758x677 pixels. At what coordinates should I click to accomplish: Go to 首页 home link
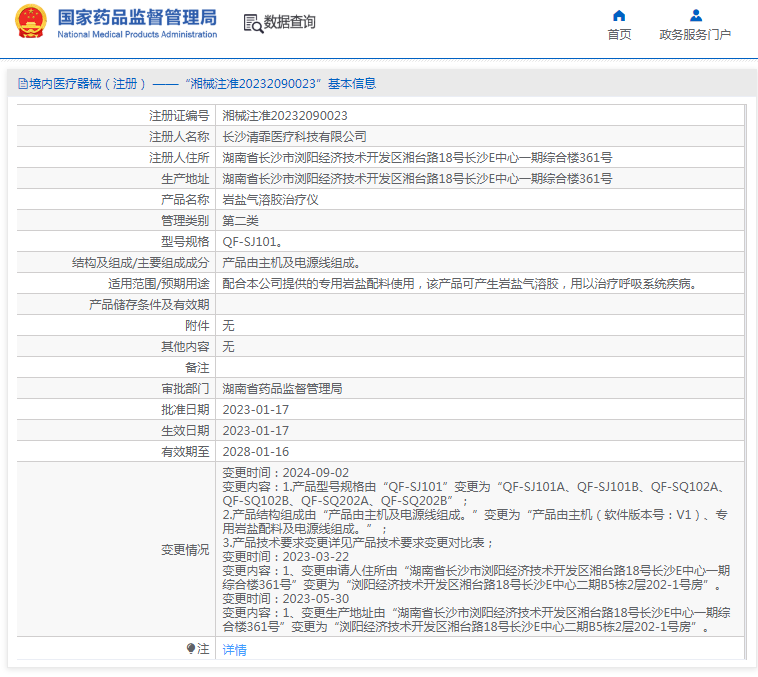click(619, 34)
